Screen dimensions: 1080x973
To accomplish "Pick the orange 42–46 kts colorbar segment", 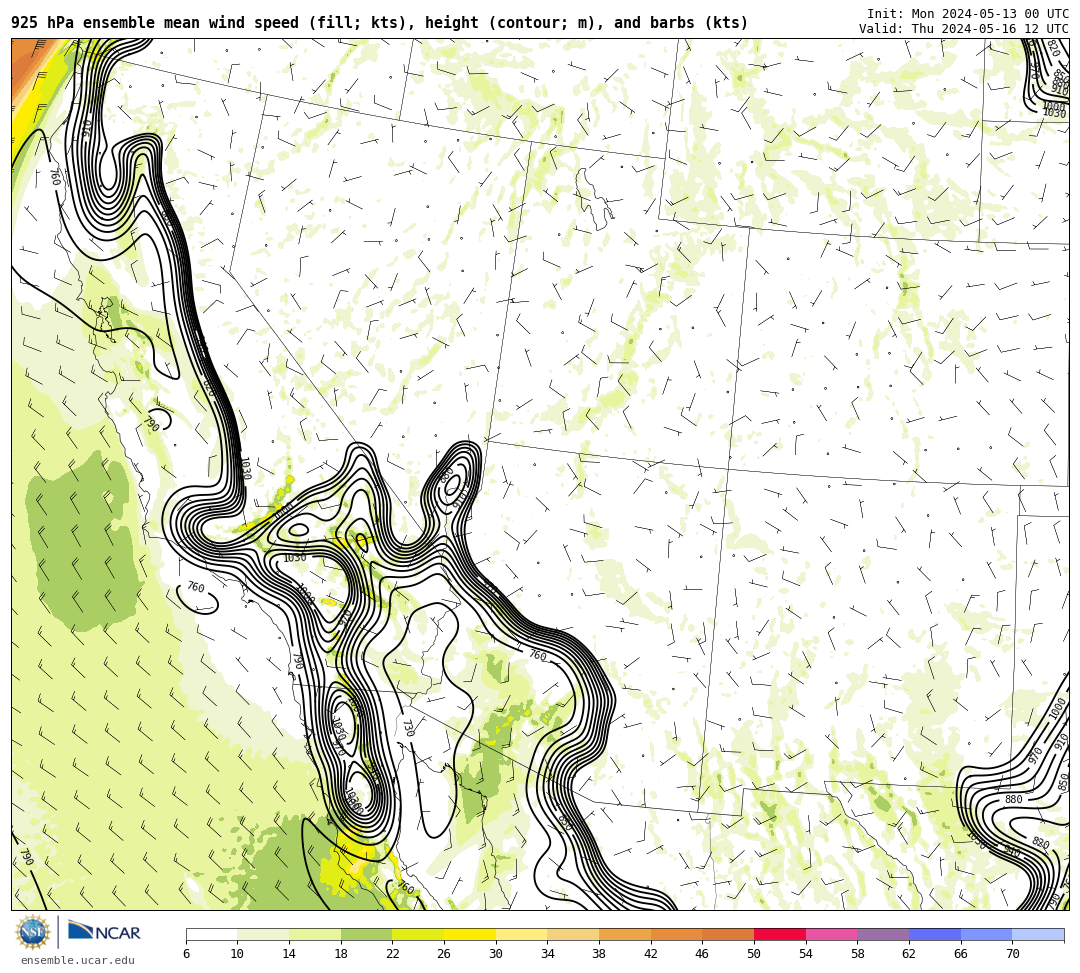I will [x=676, y=934].
